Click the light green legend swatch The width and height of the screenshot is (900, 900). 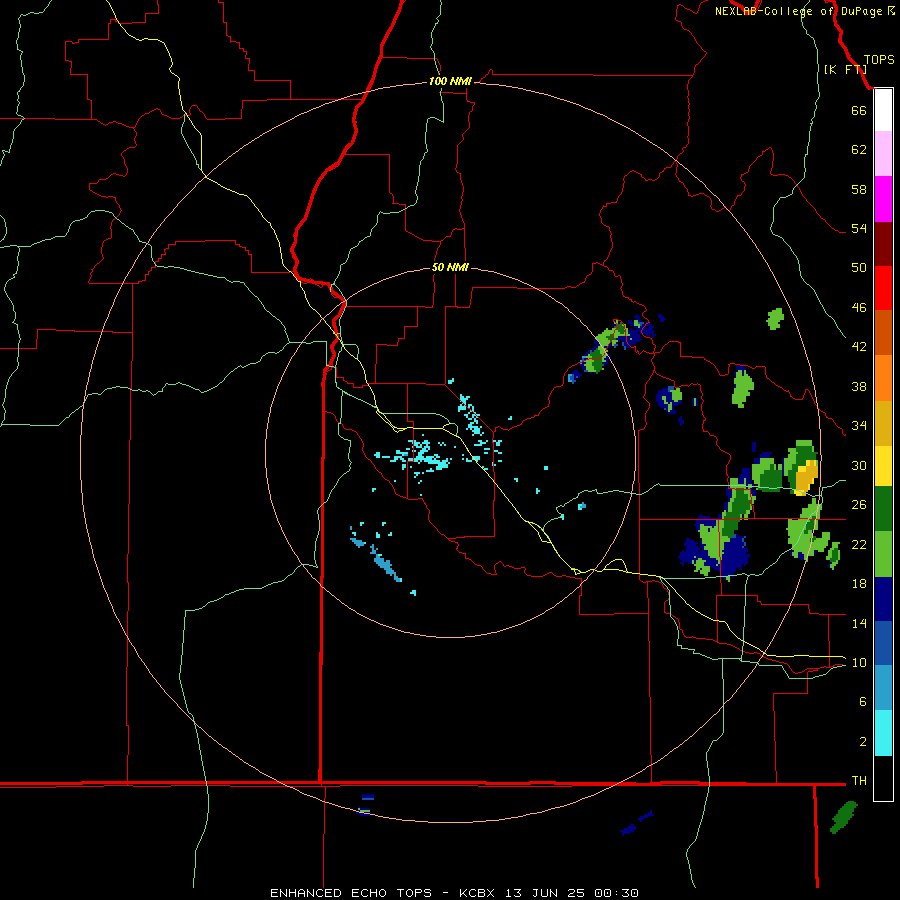883,554
